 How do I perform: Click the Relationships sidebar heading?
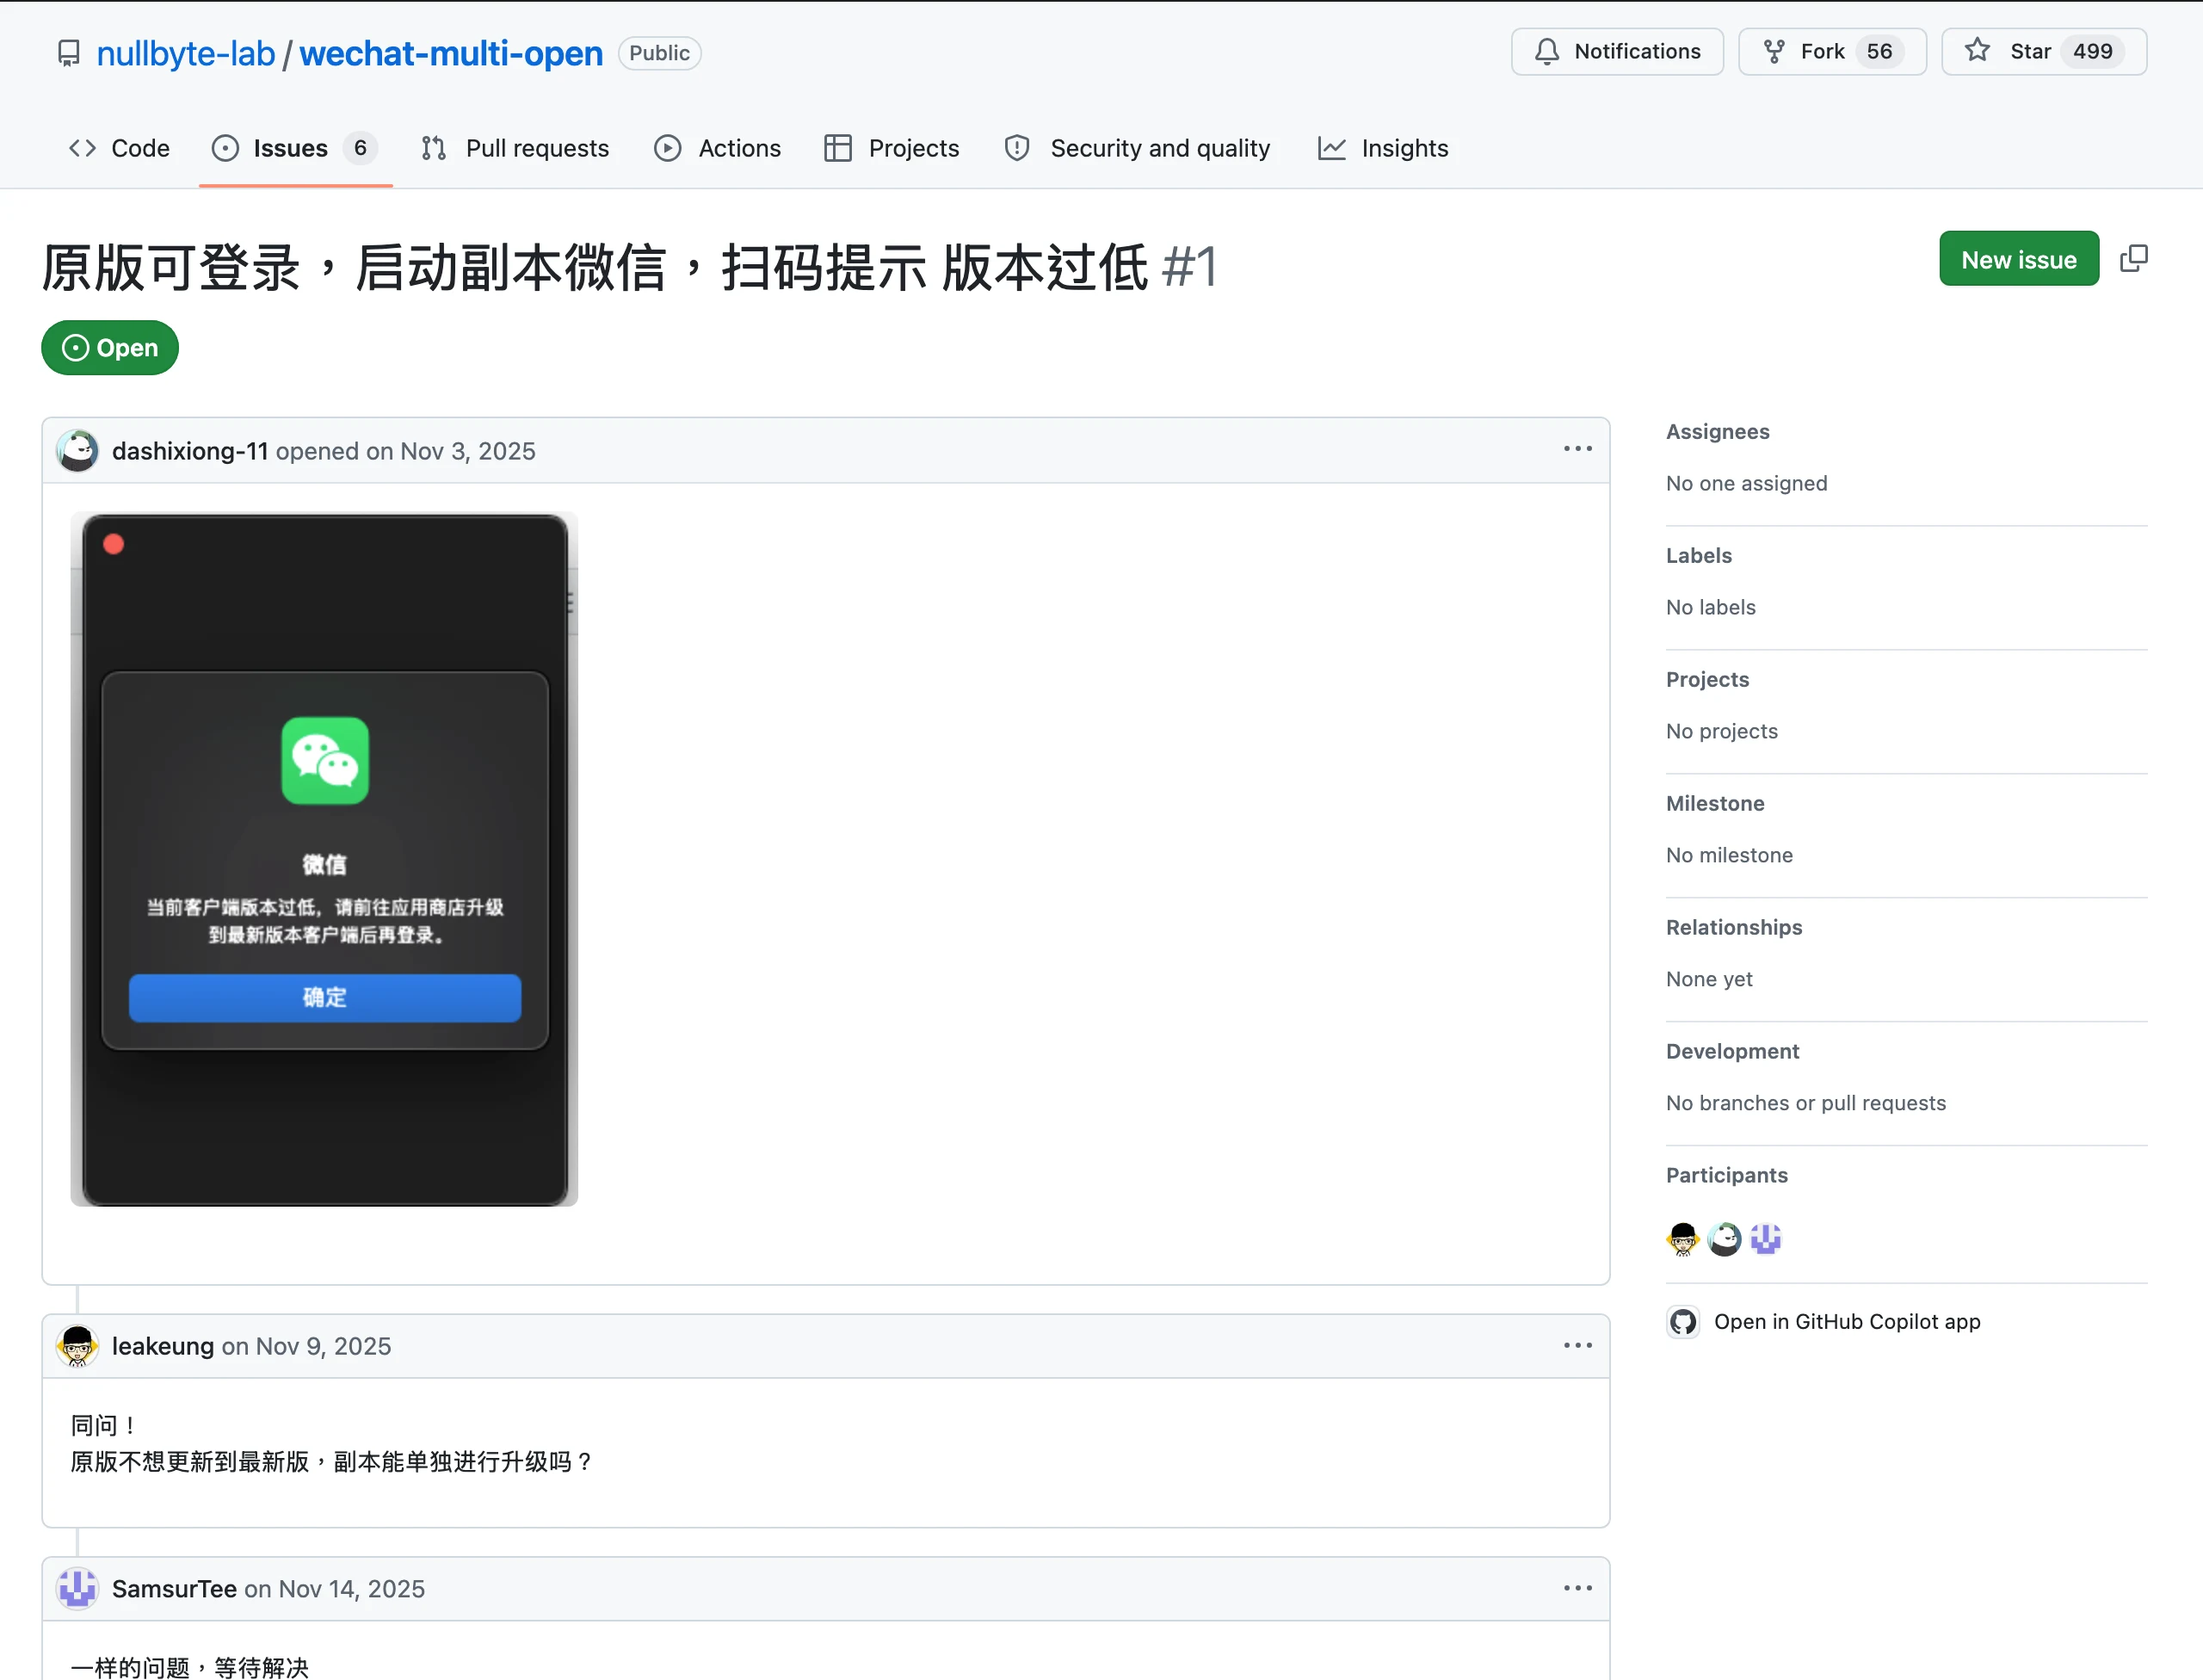point(1734,928)
